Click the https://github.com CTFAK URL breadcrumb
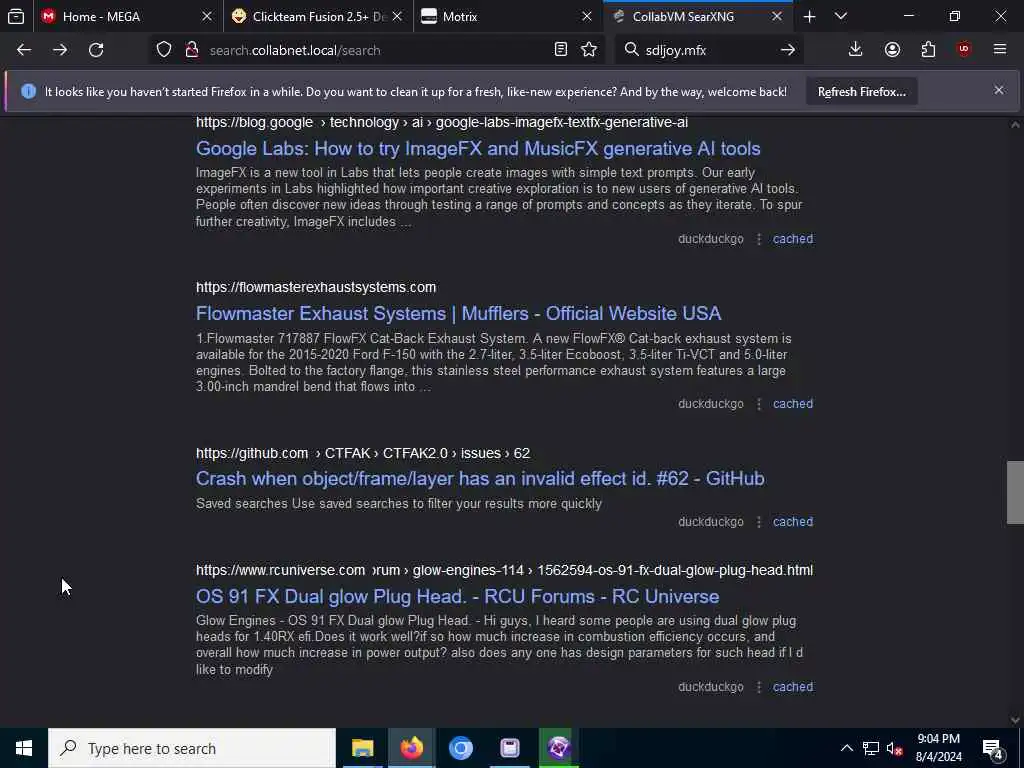The width and height of the screenshot is (1024, 768). coord(363,453)
